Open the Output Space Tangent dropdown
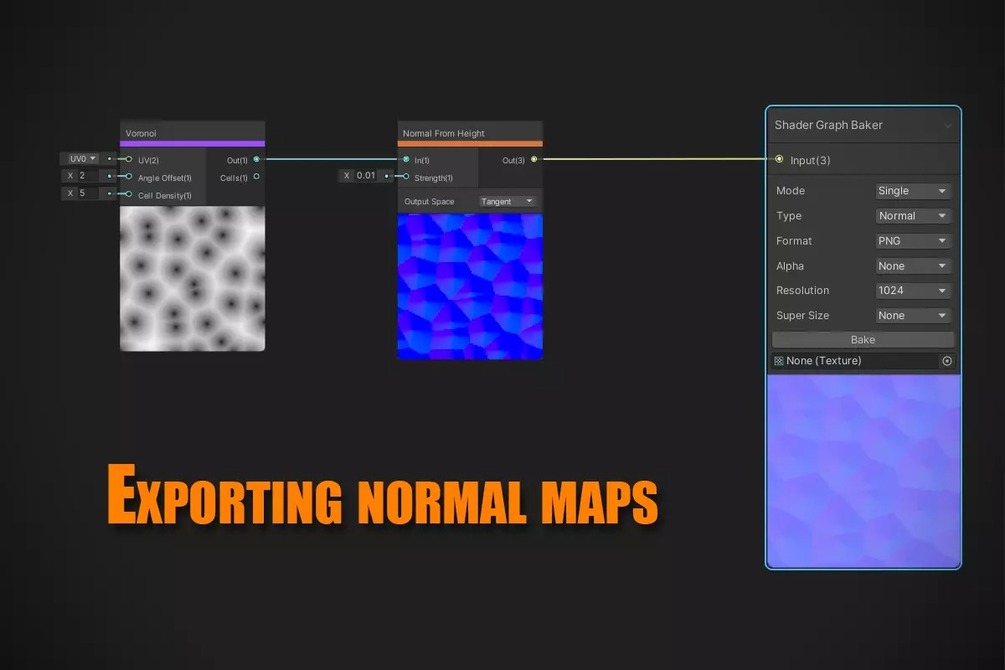 point(507,201)
